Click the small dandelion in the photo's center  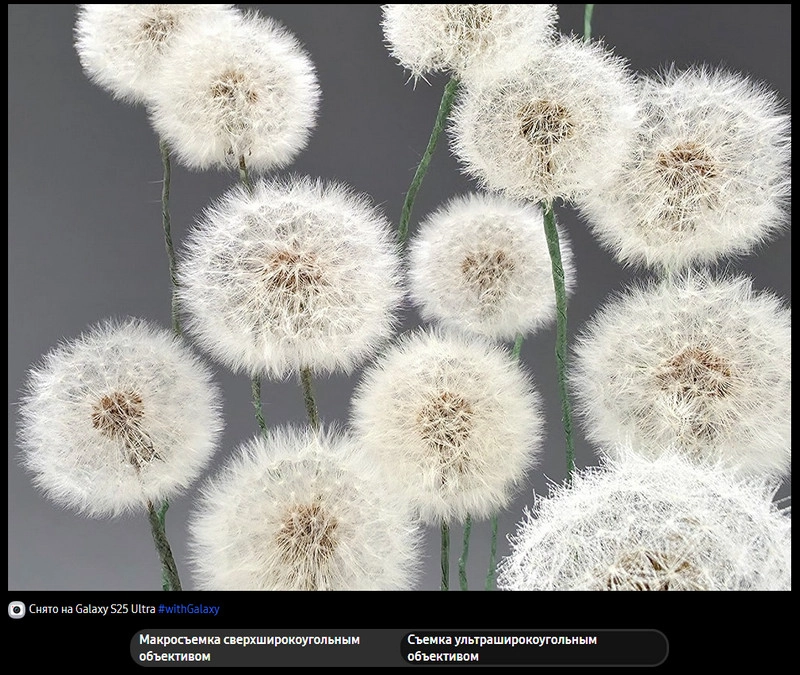[486, 265]
